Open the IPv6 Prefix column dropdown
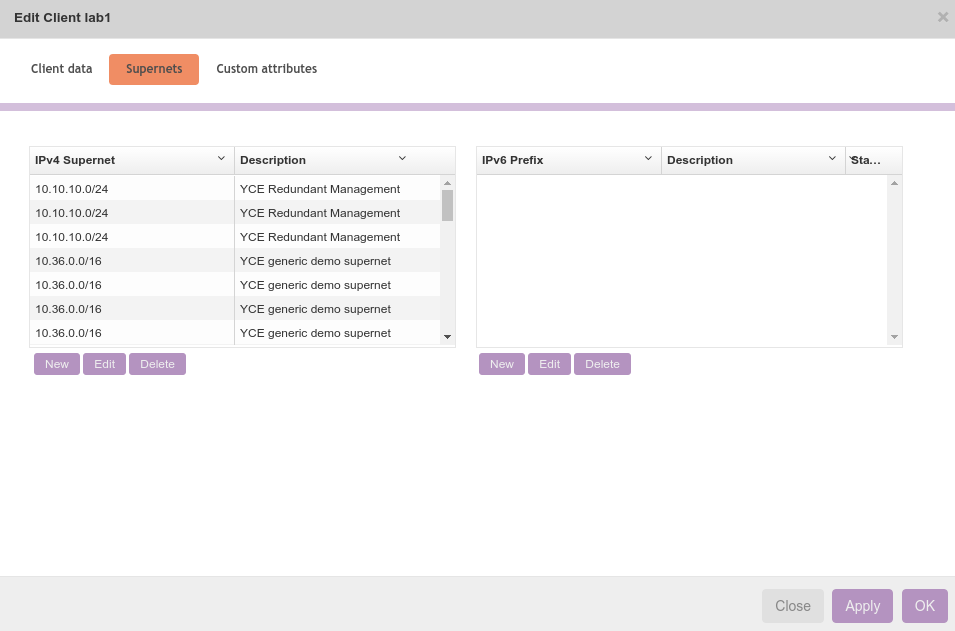This screenshot has height=631, width=955. coord(648,159)
